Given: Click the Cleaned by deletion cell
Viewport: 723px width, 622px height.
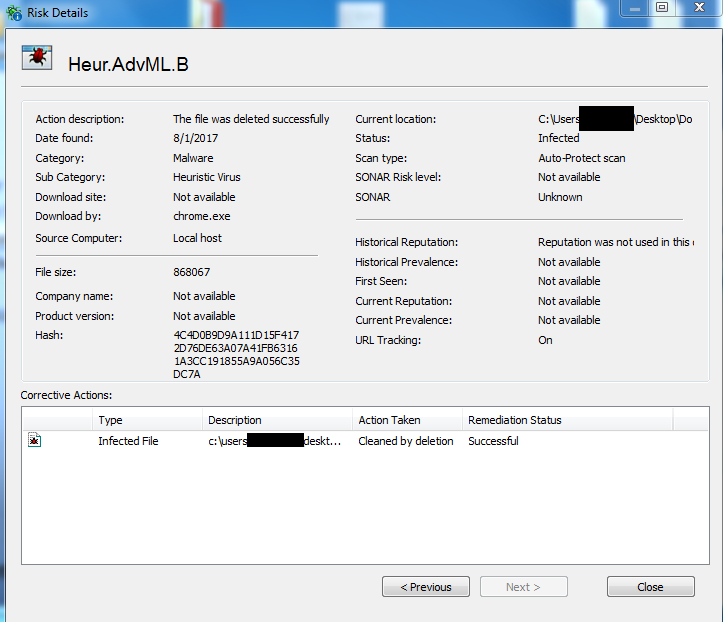Looking at the screenshot, I should [405, 441].
